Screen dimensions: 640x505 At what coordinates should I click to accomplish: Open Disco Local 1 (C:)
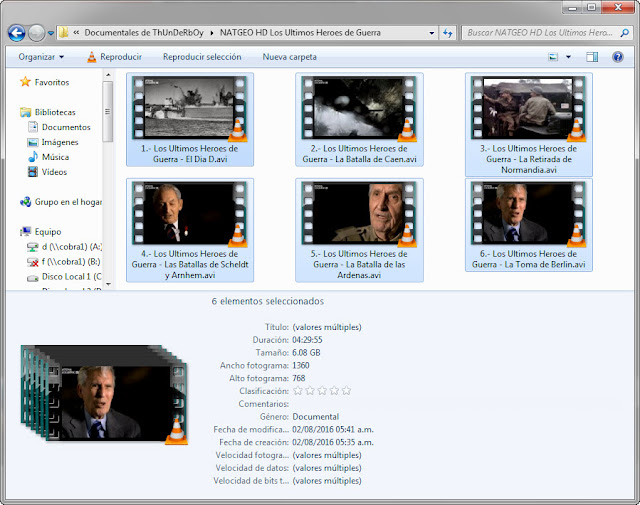[x=71, y=277]
